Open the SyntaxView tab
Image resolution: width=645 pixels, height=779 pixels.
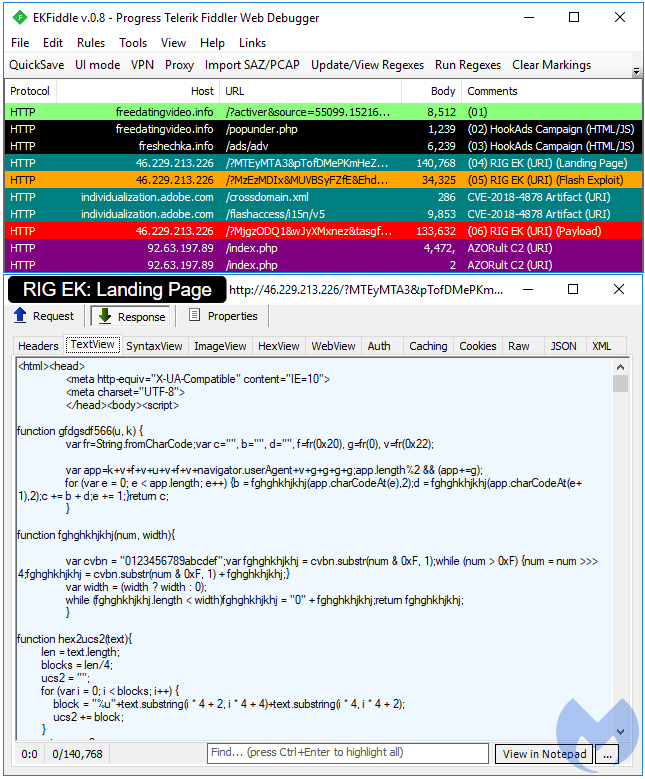154,346
